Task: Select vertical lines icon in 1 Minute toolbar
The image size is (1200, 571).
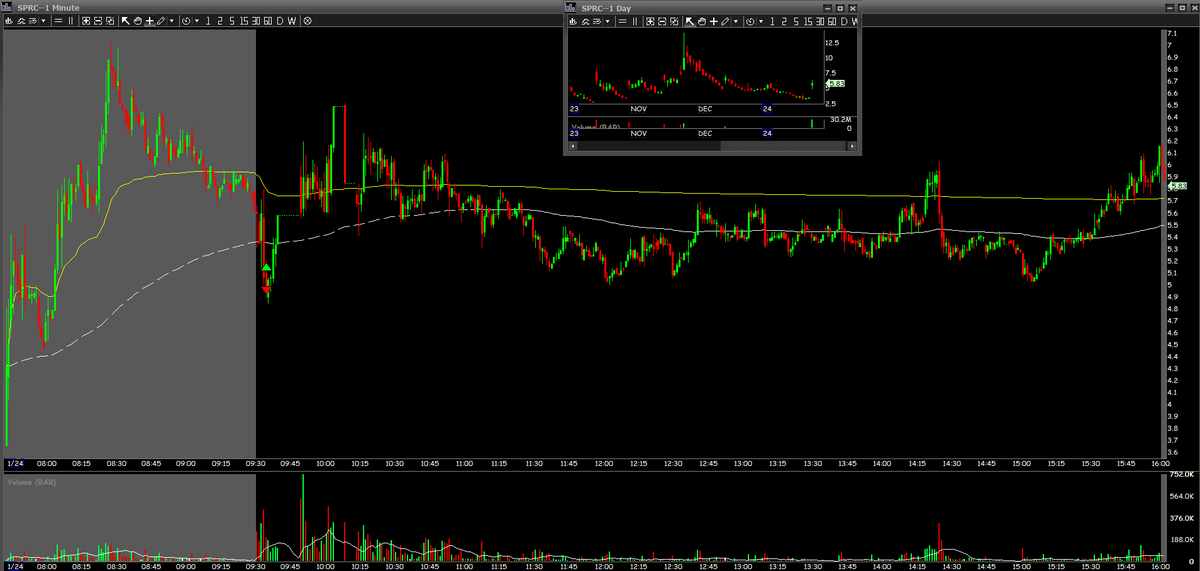Action: coord(71,20)
